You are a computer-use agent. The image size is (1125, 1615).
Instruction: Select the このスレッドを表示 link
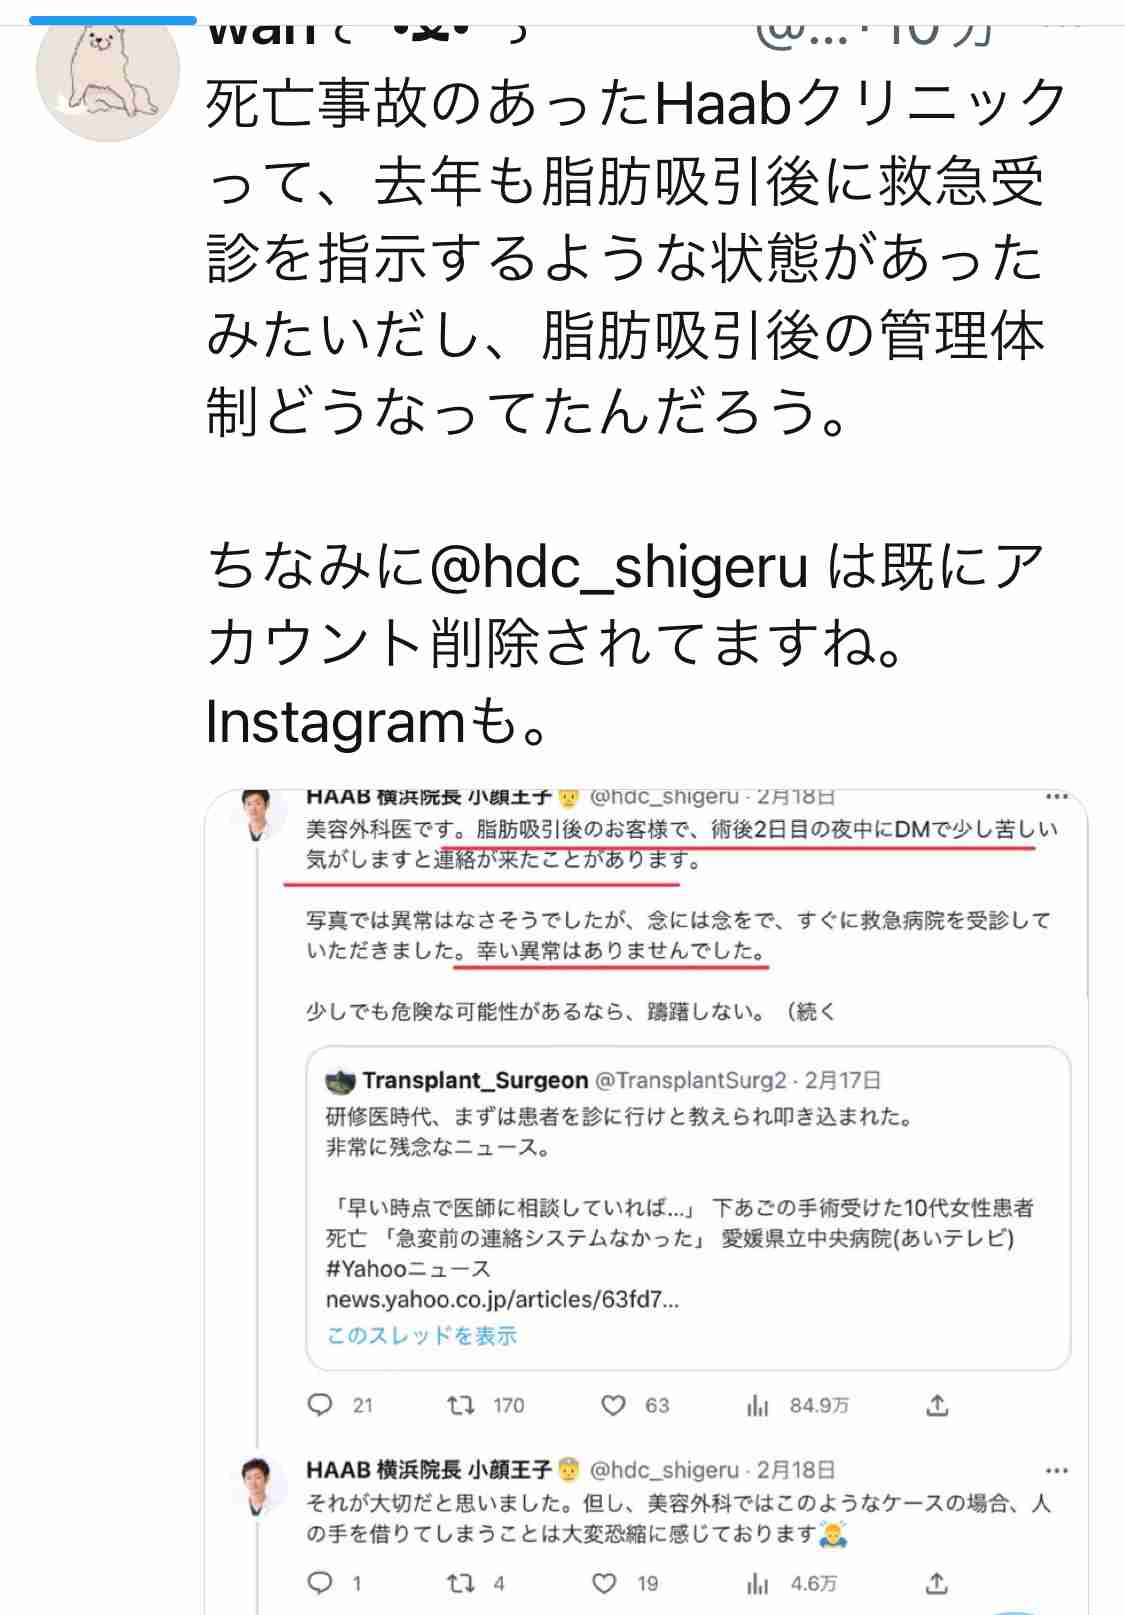[x=421, y=1336]
